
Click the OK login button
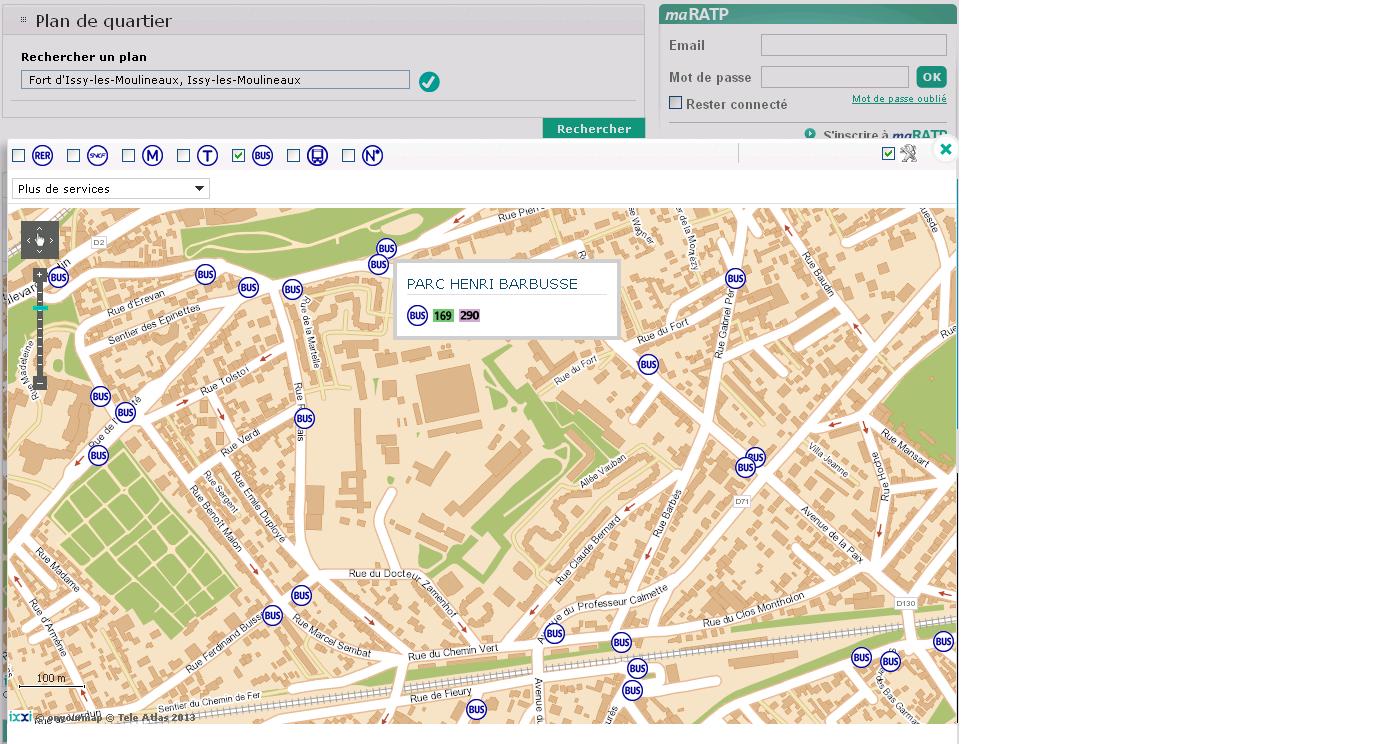tap(931, 77)
